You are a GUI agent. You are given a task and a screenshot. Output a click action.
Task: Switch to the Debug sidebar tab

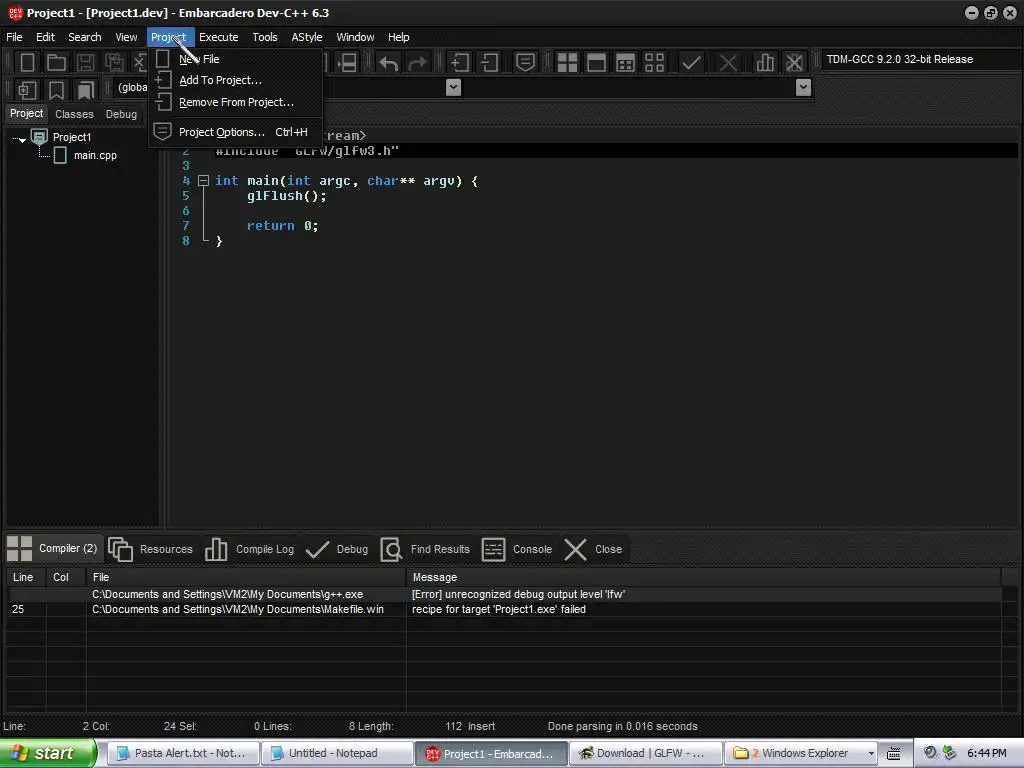click(121, 114)
